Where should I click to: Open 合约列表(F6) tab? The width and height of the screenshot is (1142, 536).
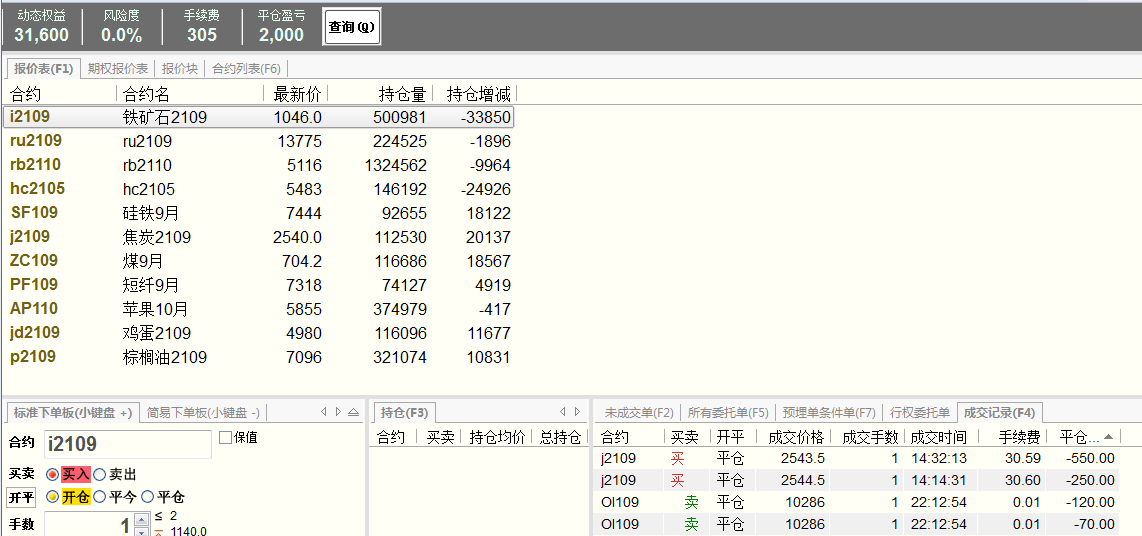[x=246, y=69]
